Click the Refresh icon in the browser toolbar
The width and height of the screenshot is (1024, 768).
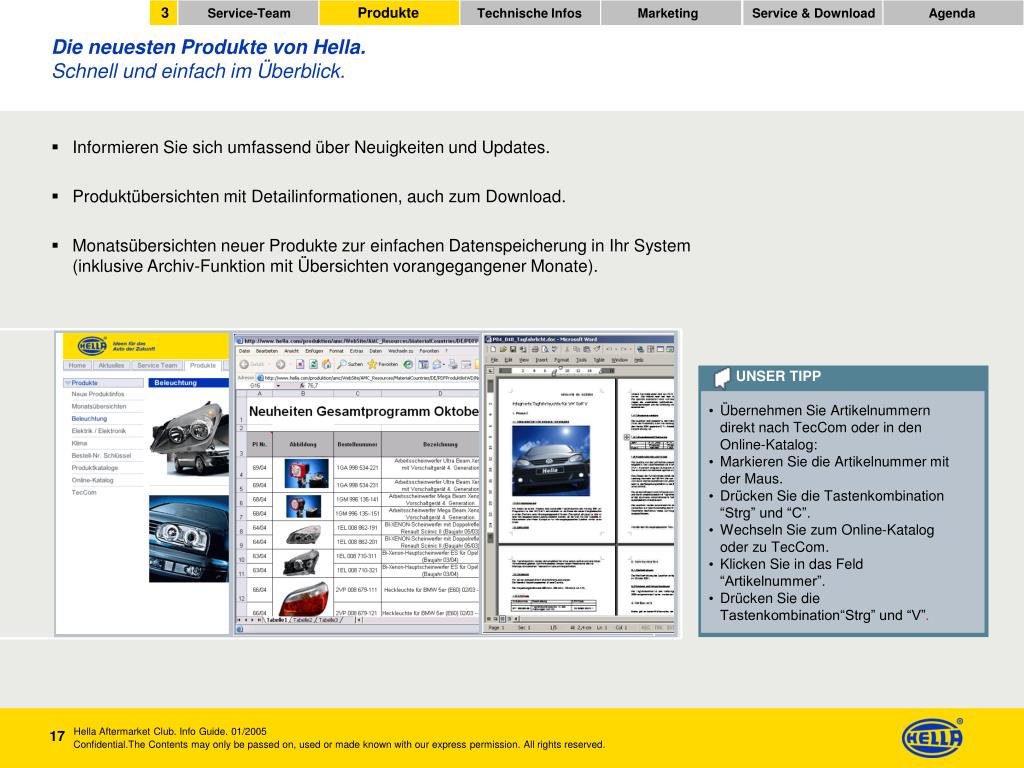[x=313, y=364]
